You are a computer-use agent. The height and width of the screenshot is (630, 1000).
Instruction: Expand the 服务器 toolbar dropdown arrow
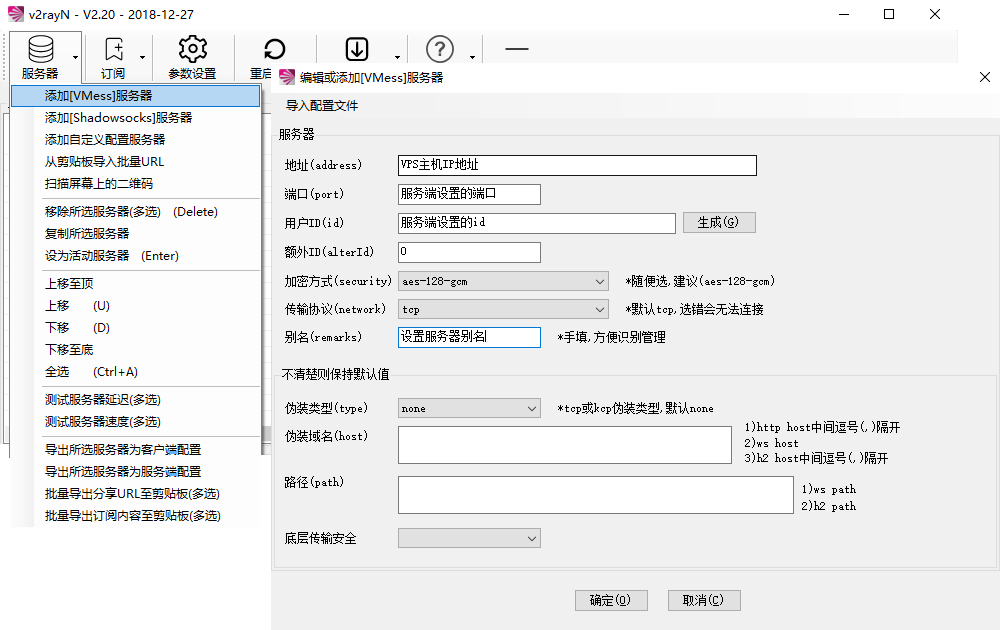(x=75, y=57)
